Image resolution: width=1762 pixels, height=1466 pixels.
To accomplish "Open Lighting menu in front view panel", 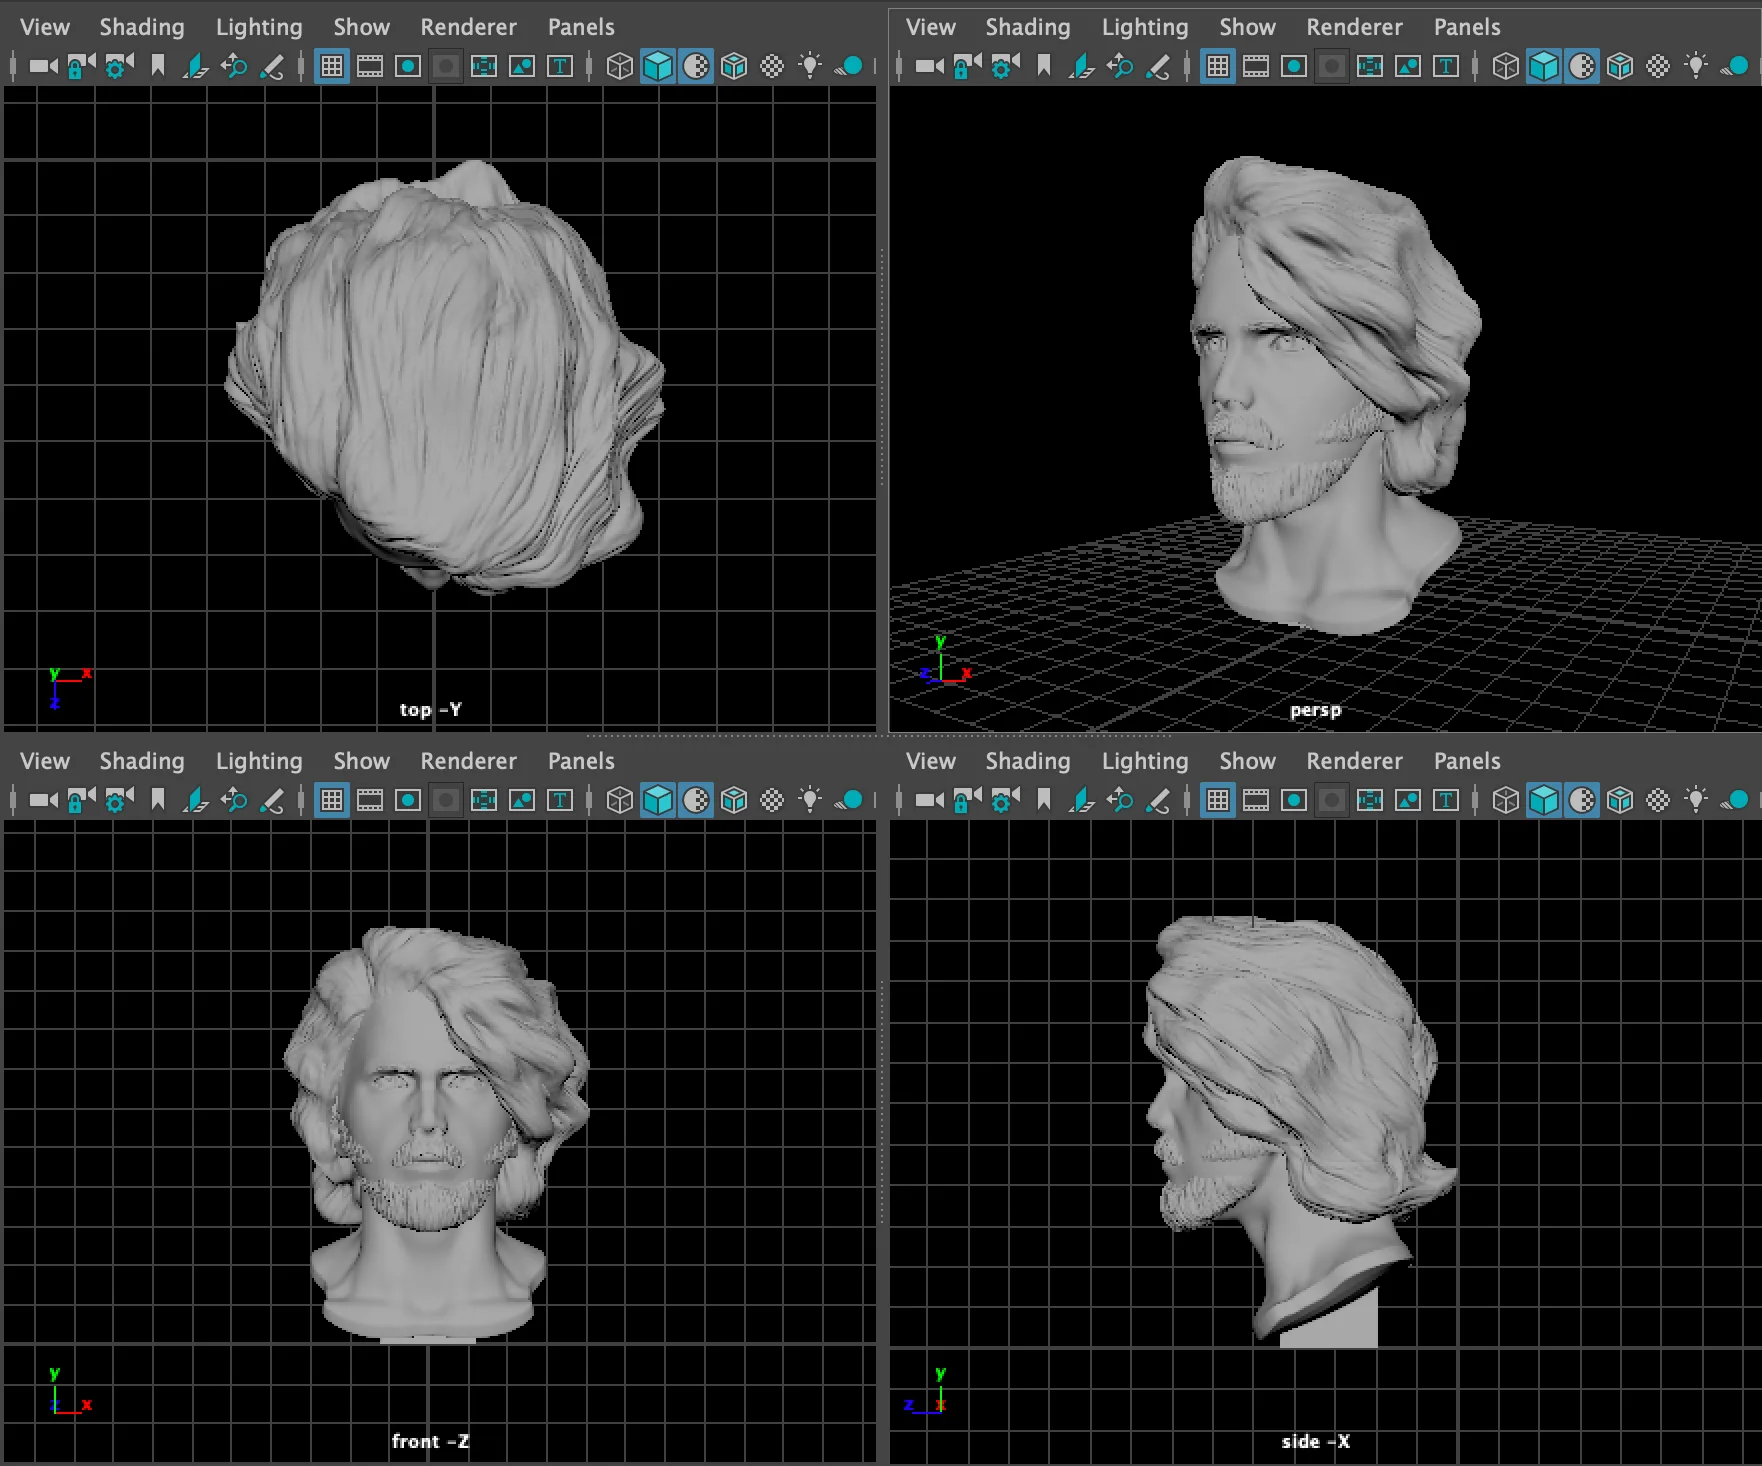I will click(x=259, y=761).
